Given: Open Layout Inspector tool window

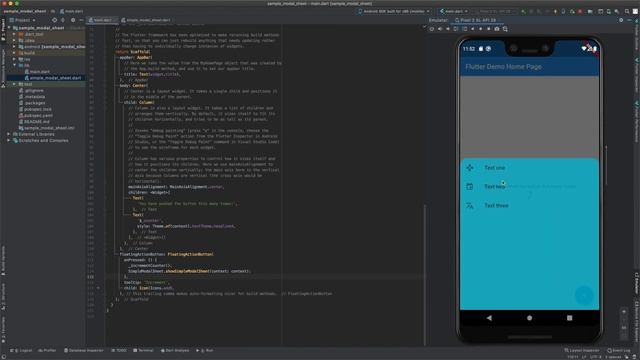Looking at the screenshot, I should coord(582,350).
